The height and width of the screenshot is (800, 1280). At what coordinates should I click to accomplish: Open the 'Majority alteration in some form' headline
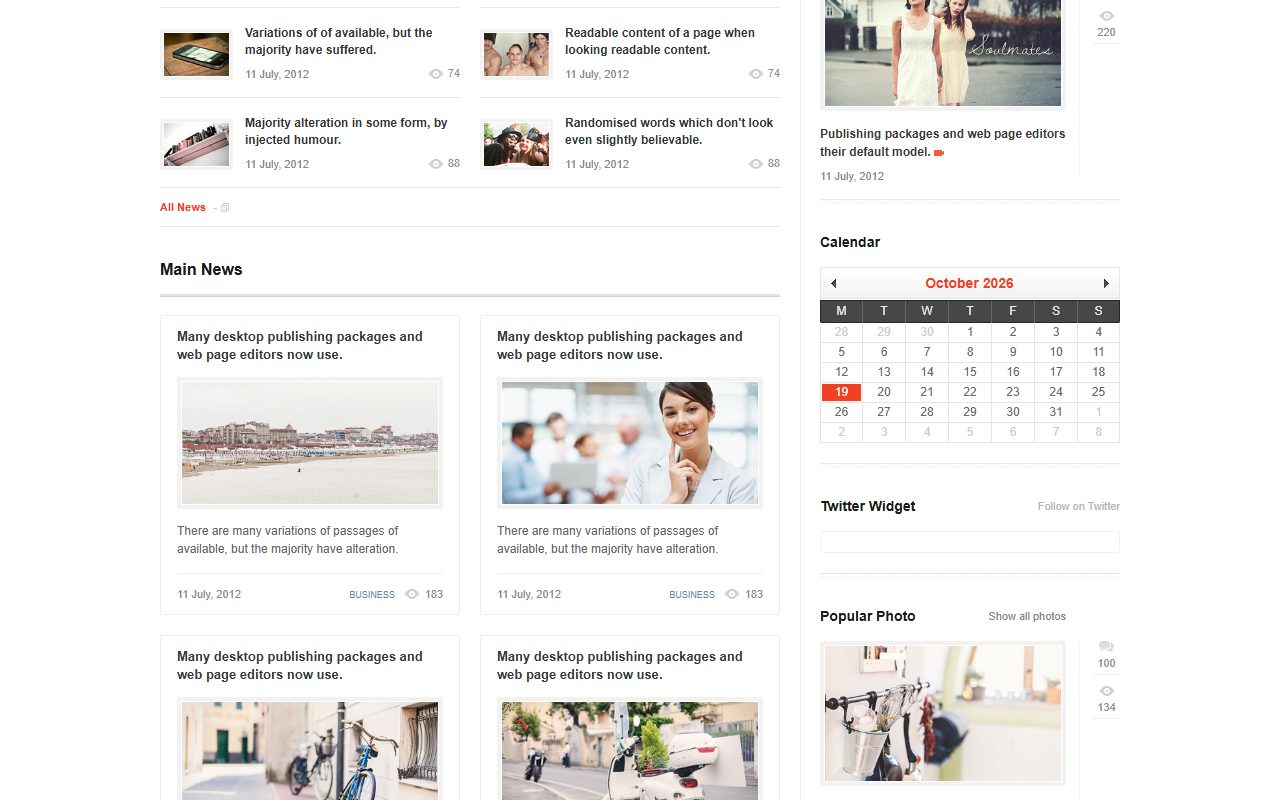[x=346, y=132]
